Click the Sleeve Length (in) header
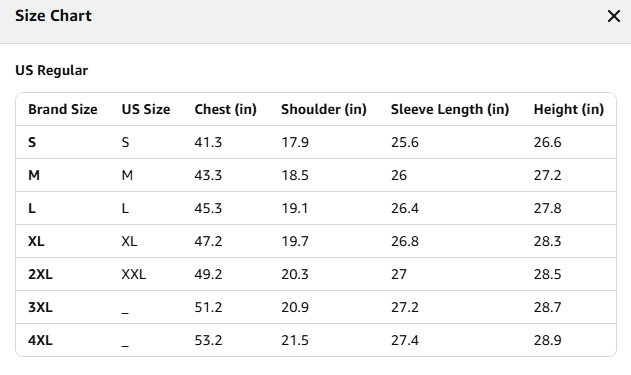This screenshot has width=631, height=375. [x=450, y=109]
